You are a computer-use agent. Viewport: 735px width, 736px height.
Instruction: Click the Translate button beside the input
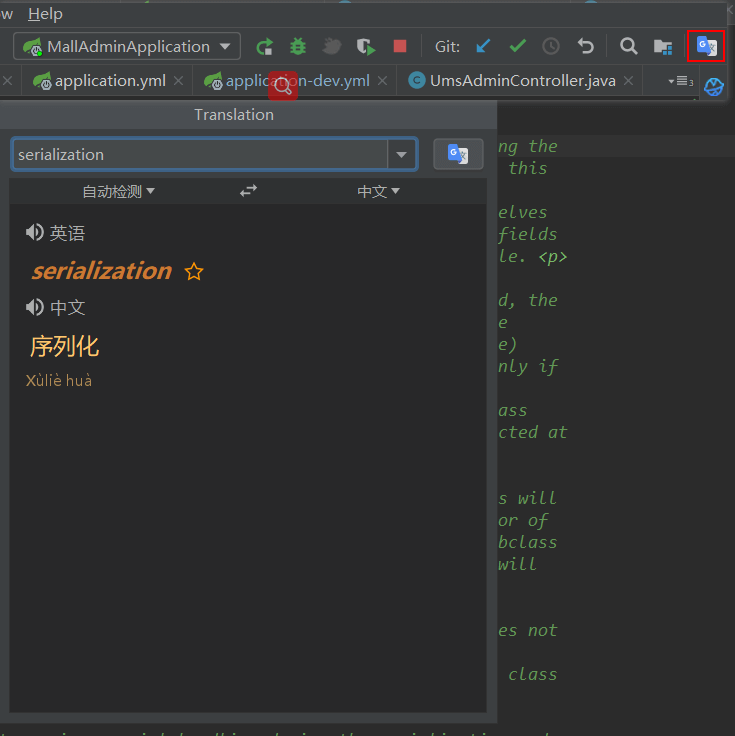click(458, 154)
